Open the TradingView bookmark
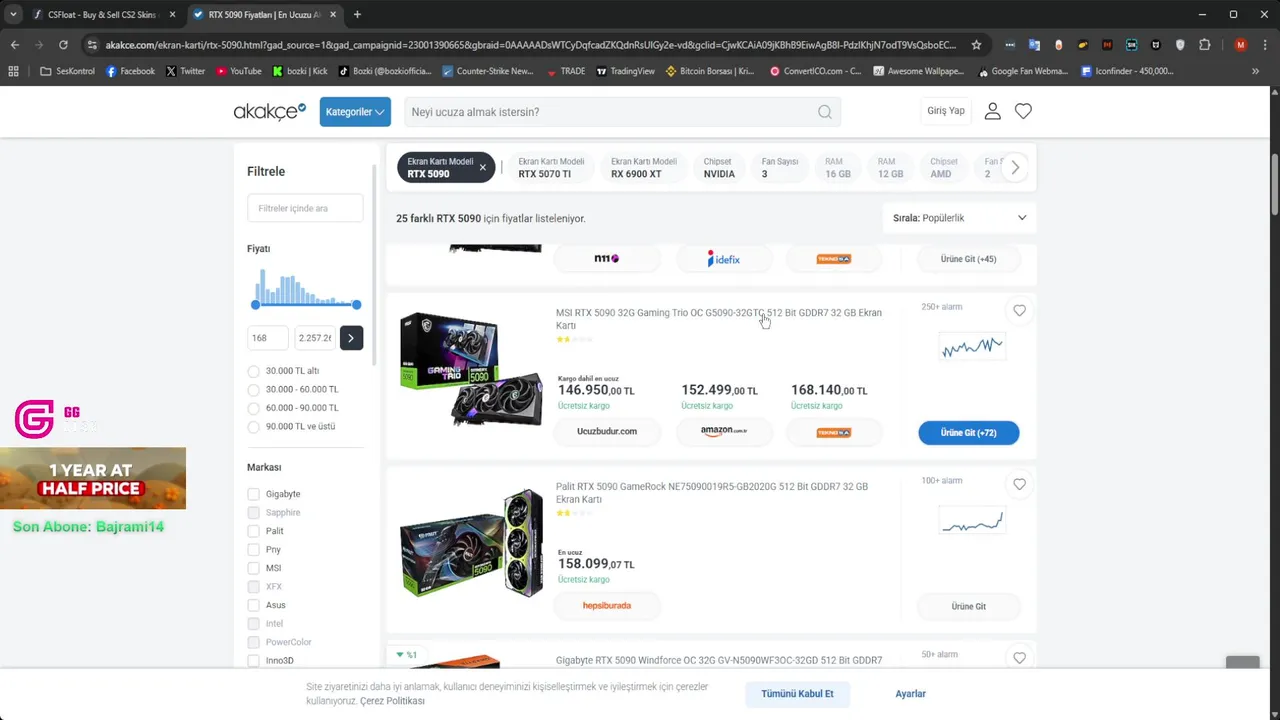 [x=625, y=71]
